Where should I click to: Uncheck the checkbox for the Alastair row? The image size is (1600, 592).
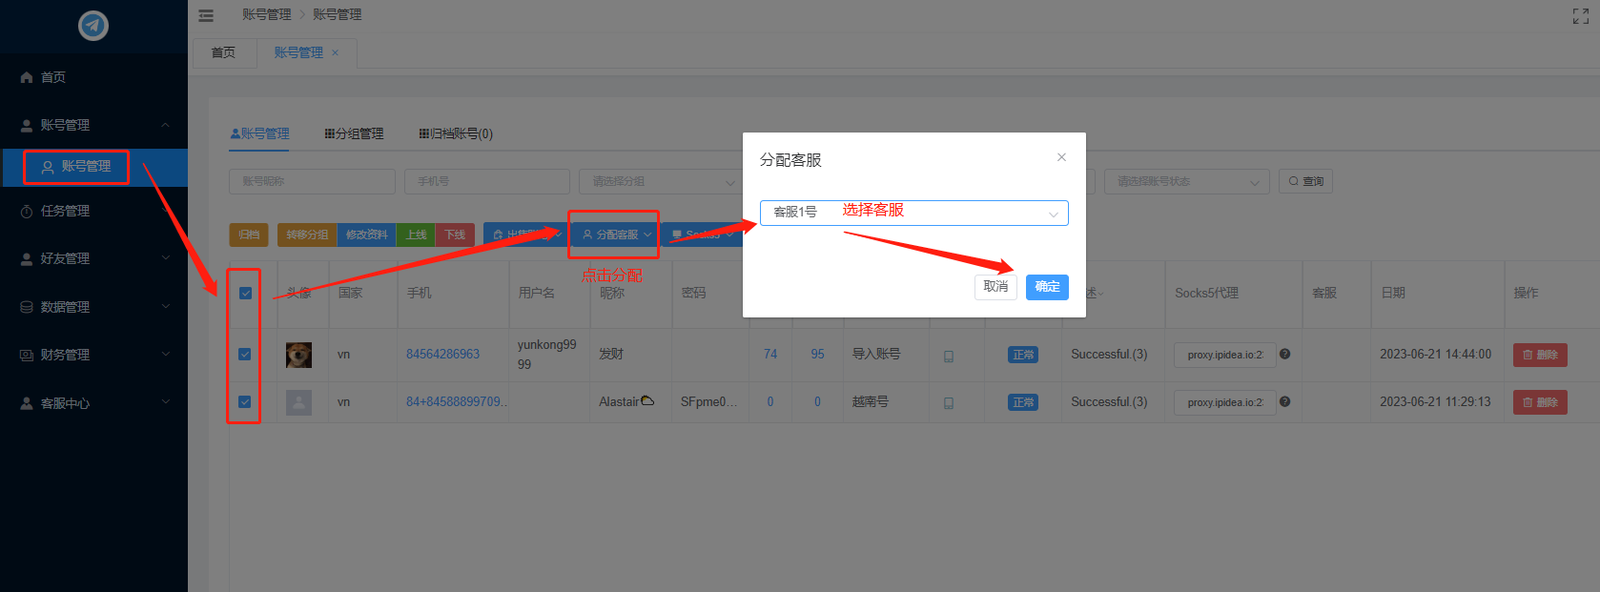click(x=245, y=402)
